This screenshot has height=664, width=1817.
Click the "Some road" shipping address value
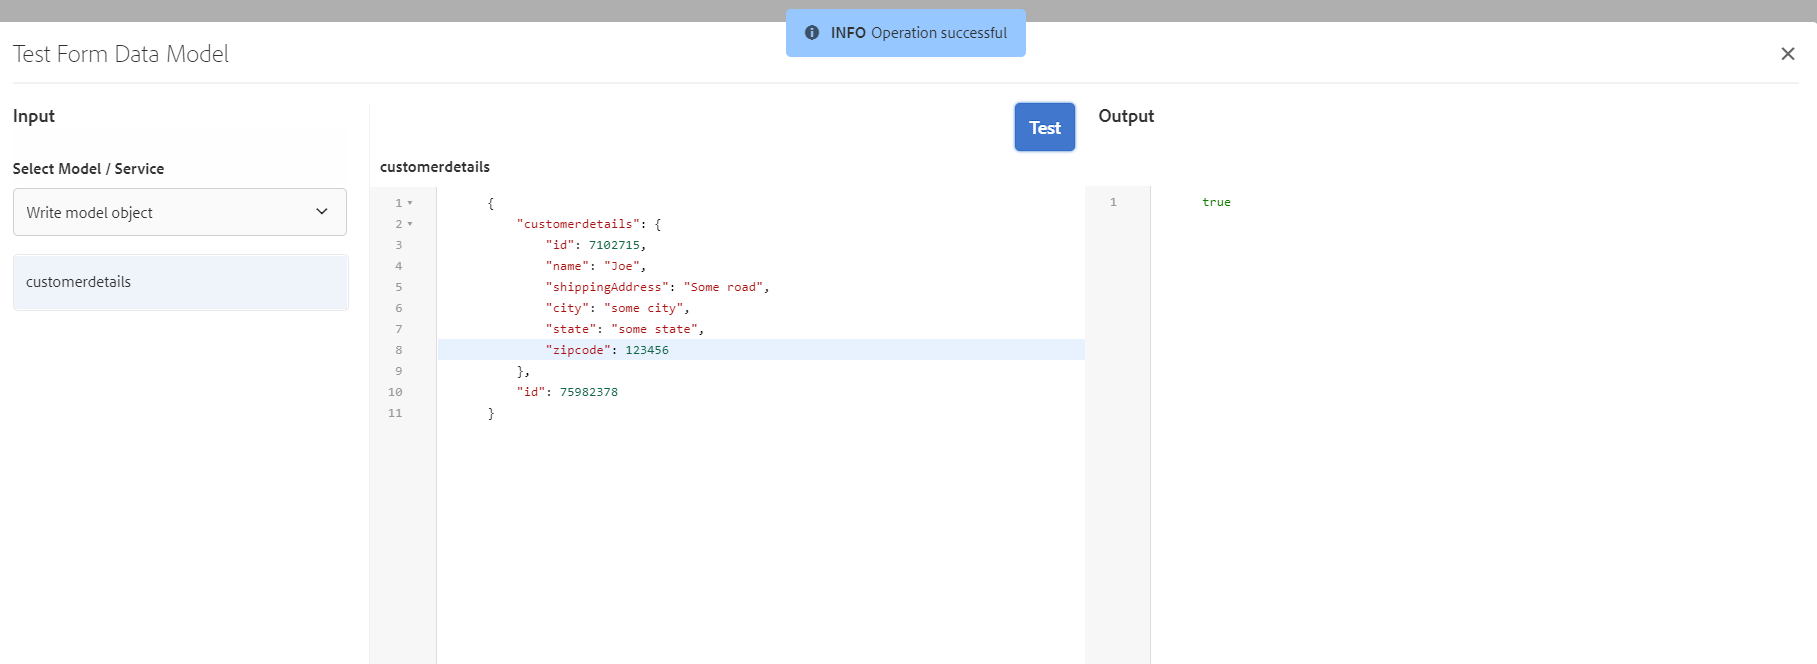(x=723, y=287)
